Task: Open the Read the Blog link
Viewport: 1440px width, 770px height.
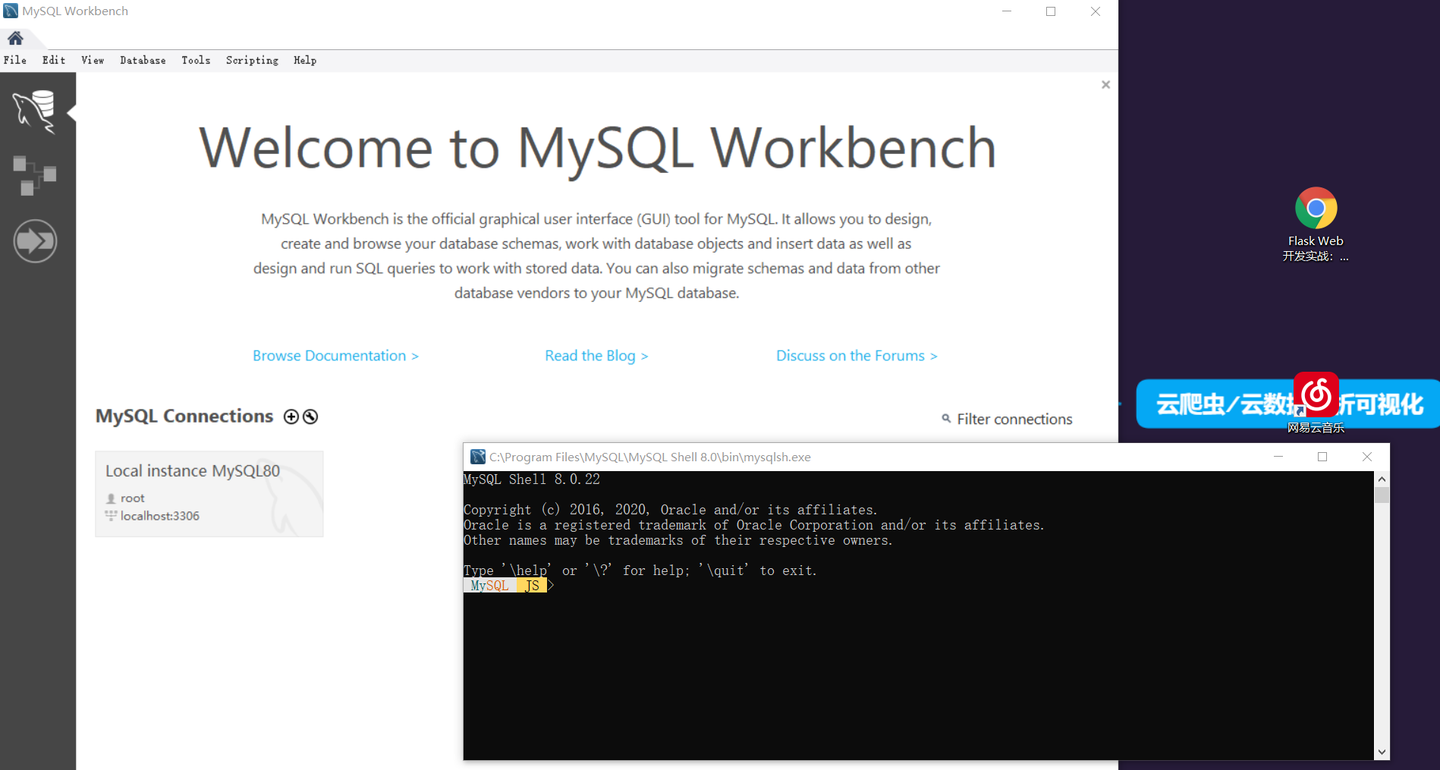Action: (x=596, y=355)
